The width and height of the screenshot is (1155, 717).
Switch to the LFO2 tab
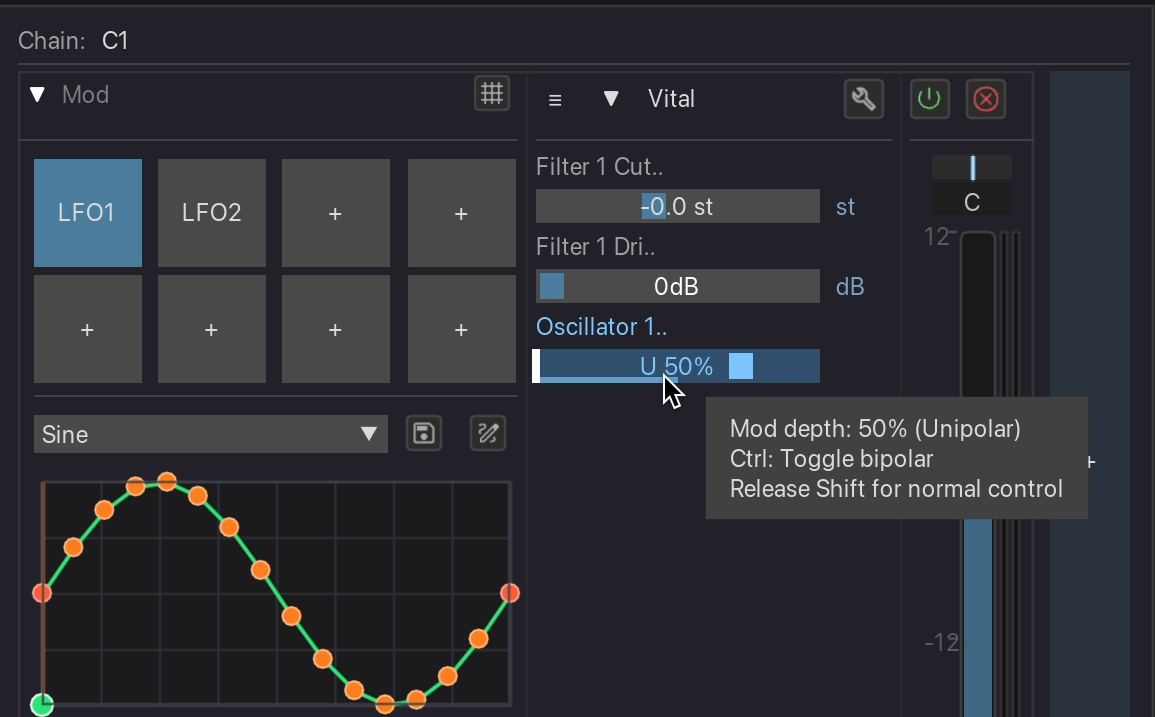coord(212,212)
